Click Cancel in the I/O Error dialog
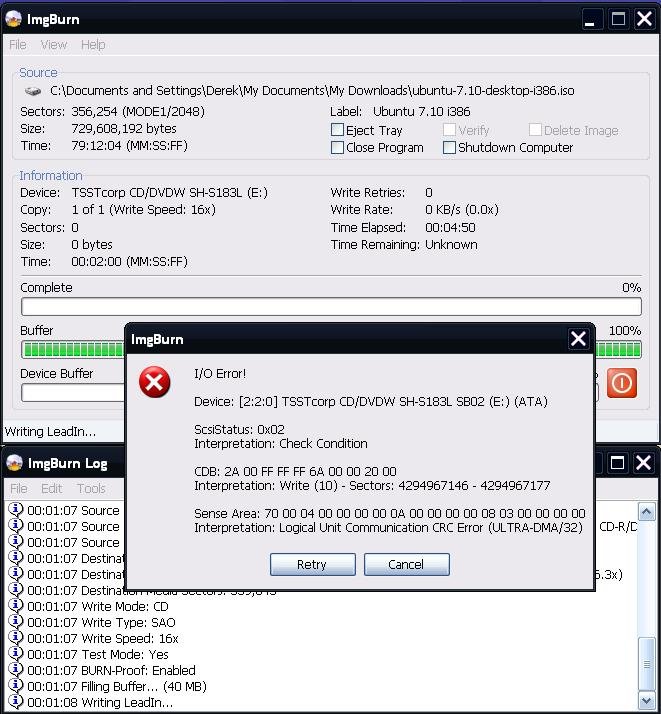This screenshot has height=714, width=661. click(407, 565)
